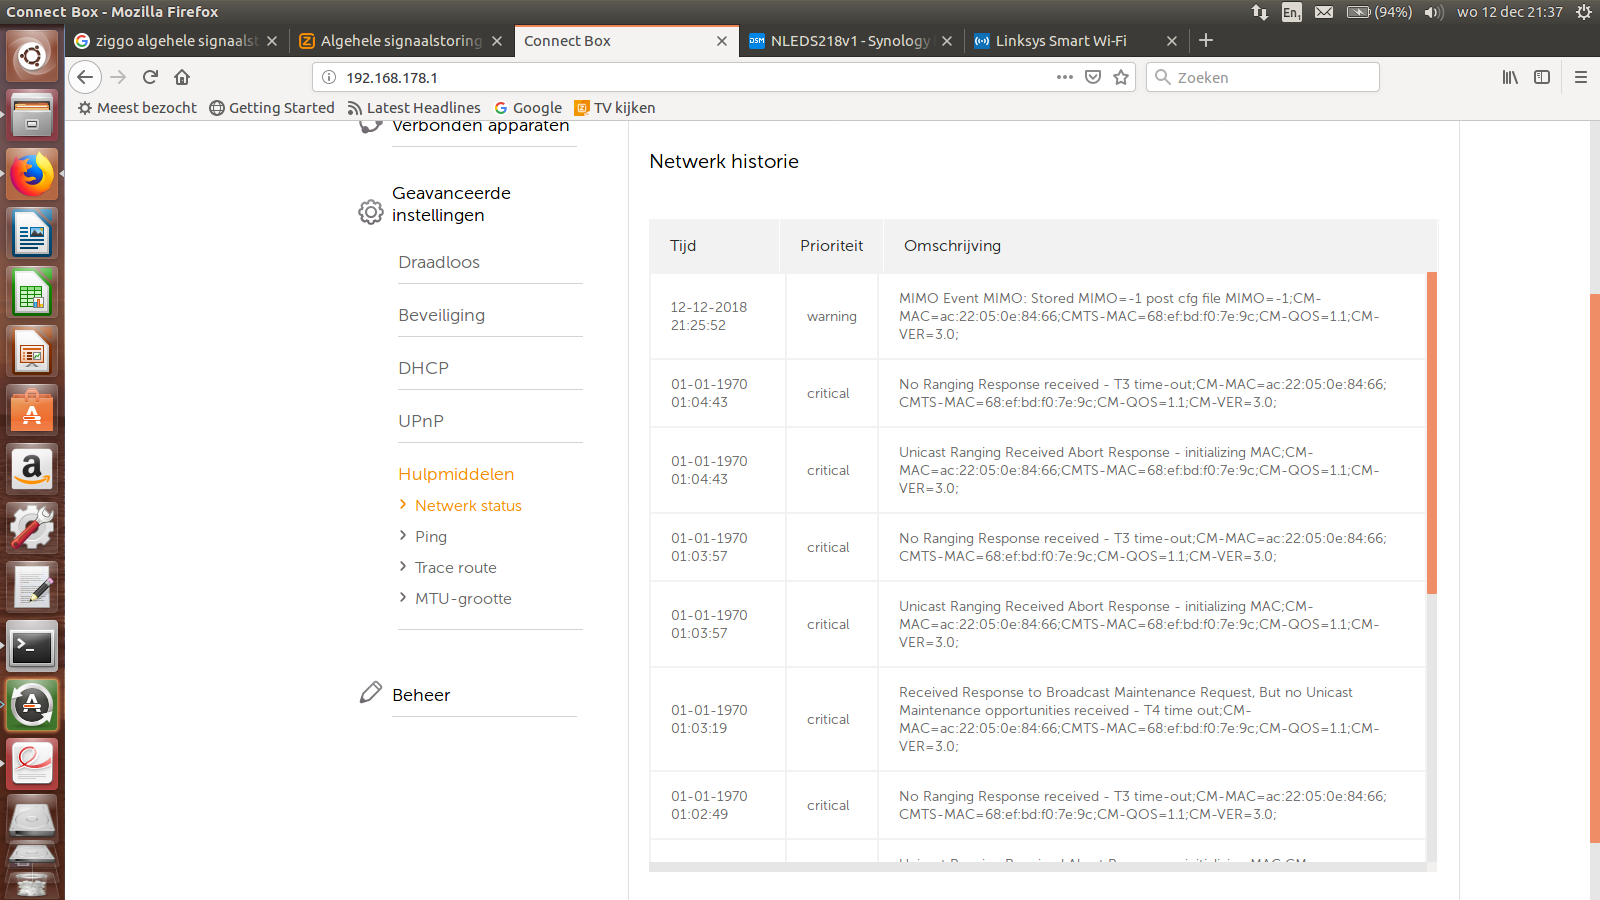Open the Draadloos settings section
The width and height of the screenshot is (1600, 900).
pyautogui.click(x=439, y=262)
